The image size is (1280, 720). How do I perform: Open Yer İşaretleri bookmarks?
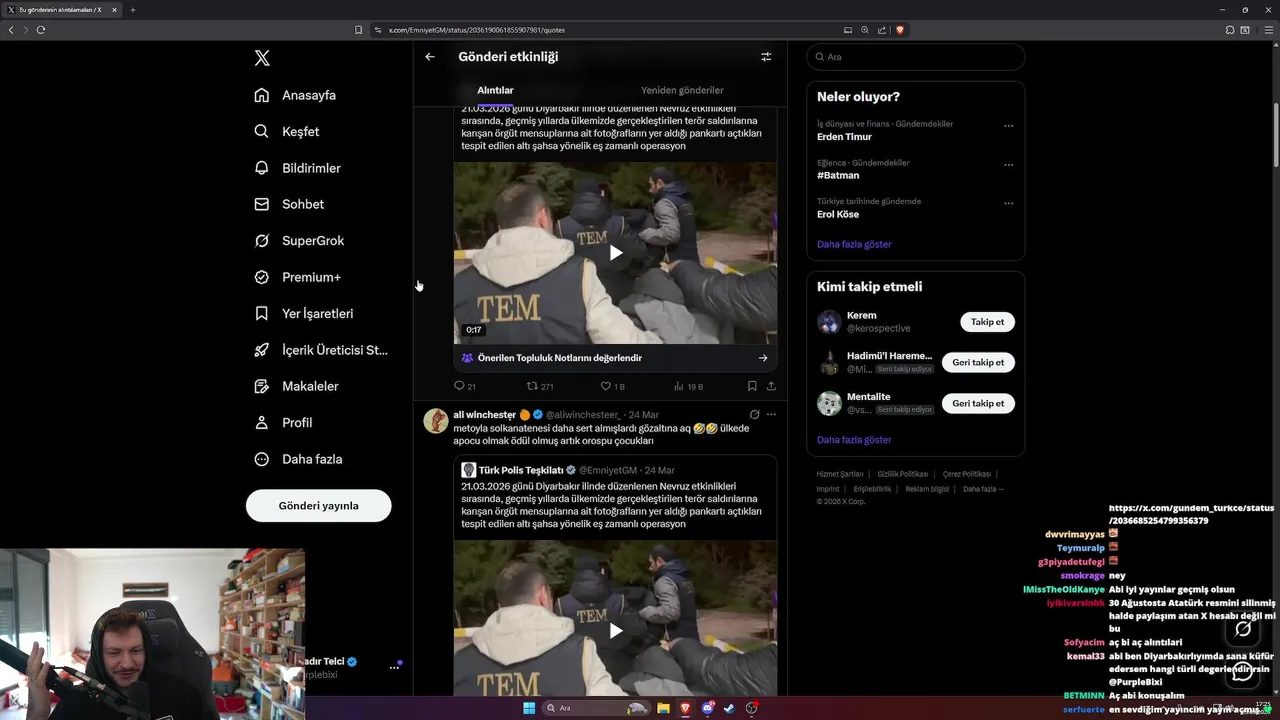[x=304, y=313]
